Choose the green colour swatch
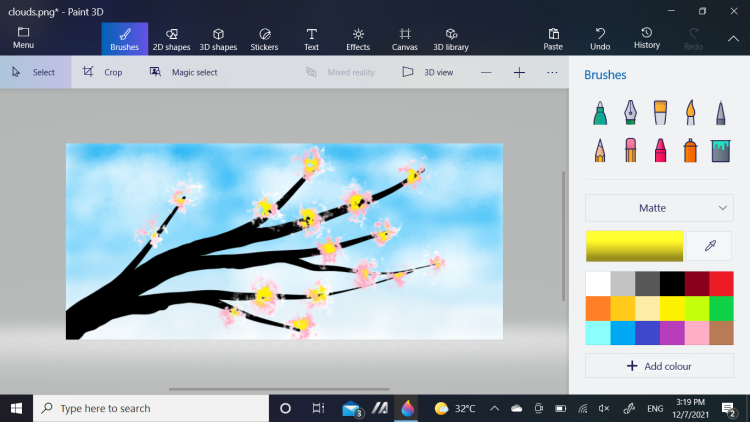The width and height of the screenshot is (750, 422). click(721, 308)
